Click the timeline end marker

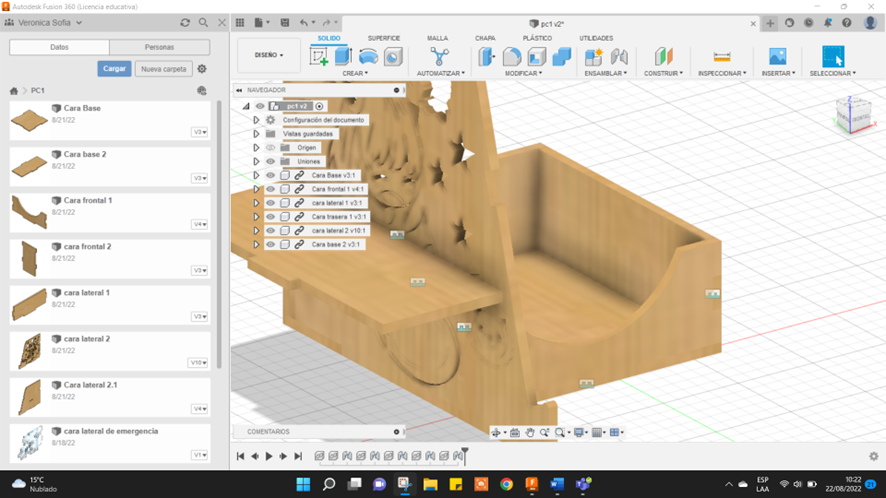click(x=464, y=456)
